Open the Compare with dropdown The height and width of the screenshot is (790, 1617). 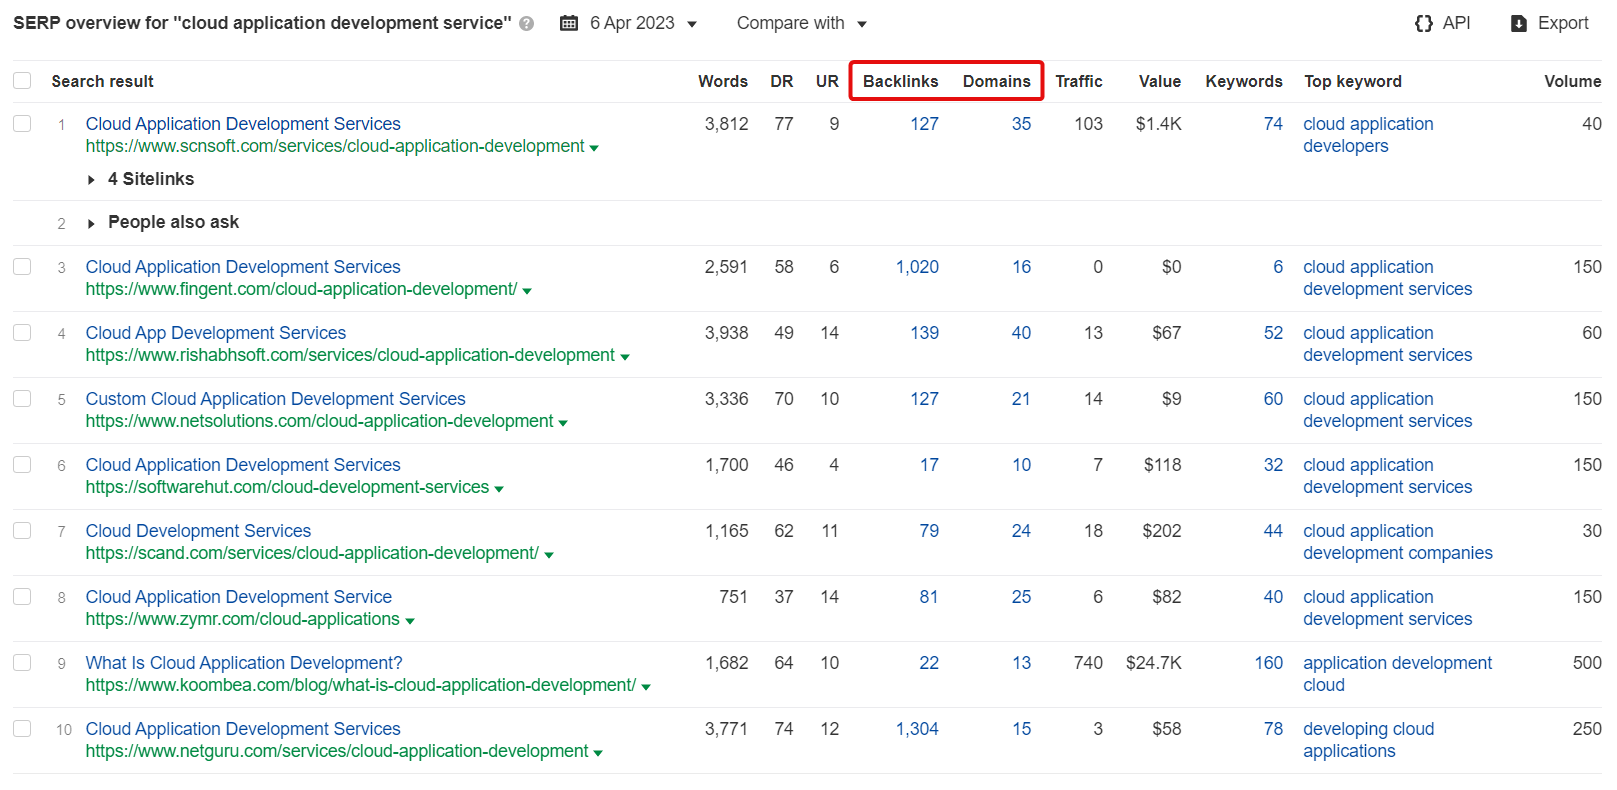(802, 23)
